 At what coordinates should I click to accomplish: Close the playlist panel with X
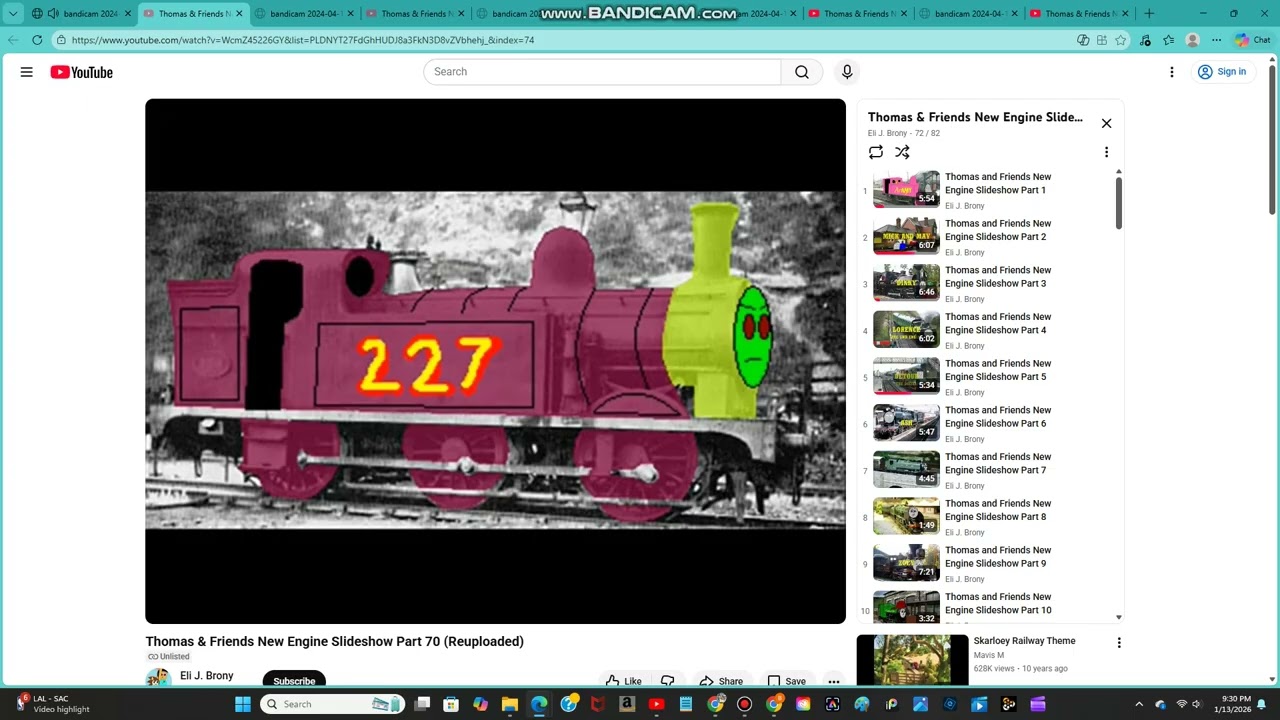(x=1106, y=123)
